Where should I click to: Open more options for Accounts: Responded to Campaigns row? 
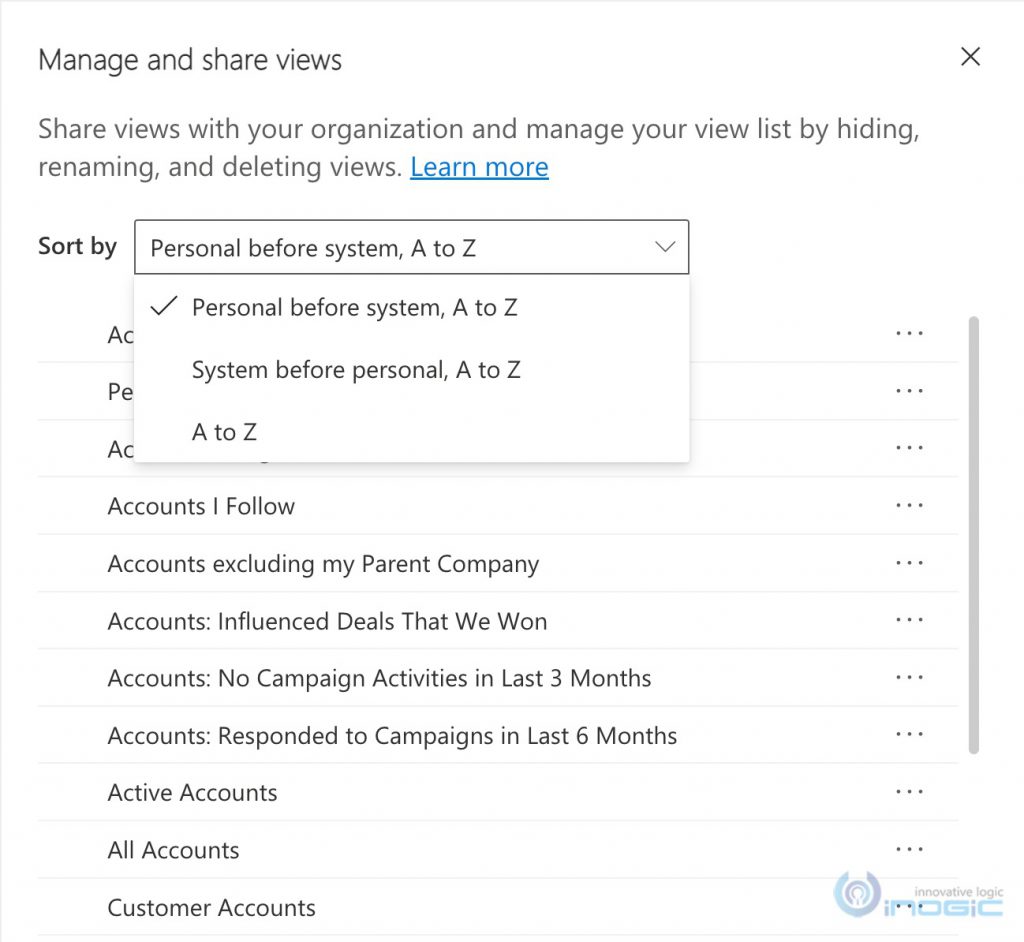tap(909, 734)
